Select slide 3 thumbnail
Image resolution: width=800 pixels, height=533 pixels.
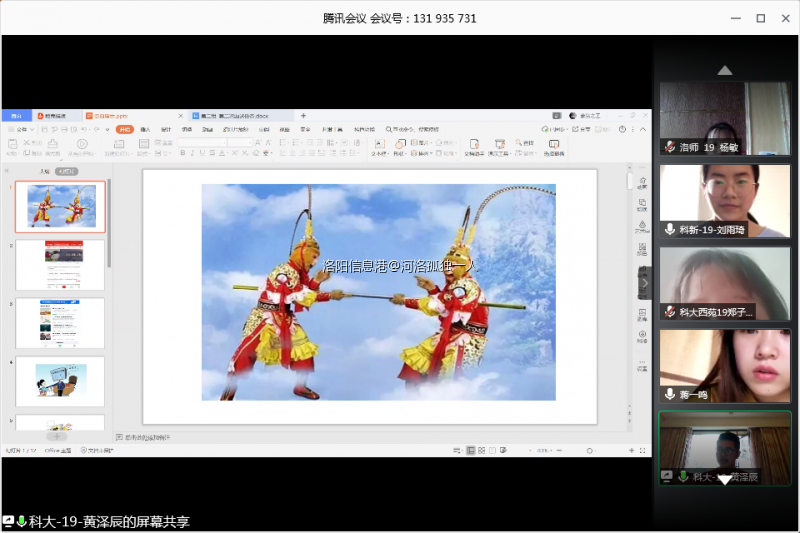(60, 323)
